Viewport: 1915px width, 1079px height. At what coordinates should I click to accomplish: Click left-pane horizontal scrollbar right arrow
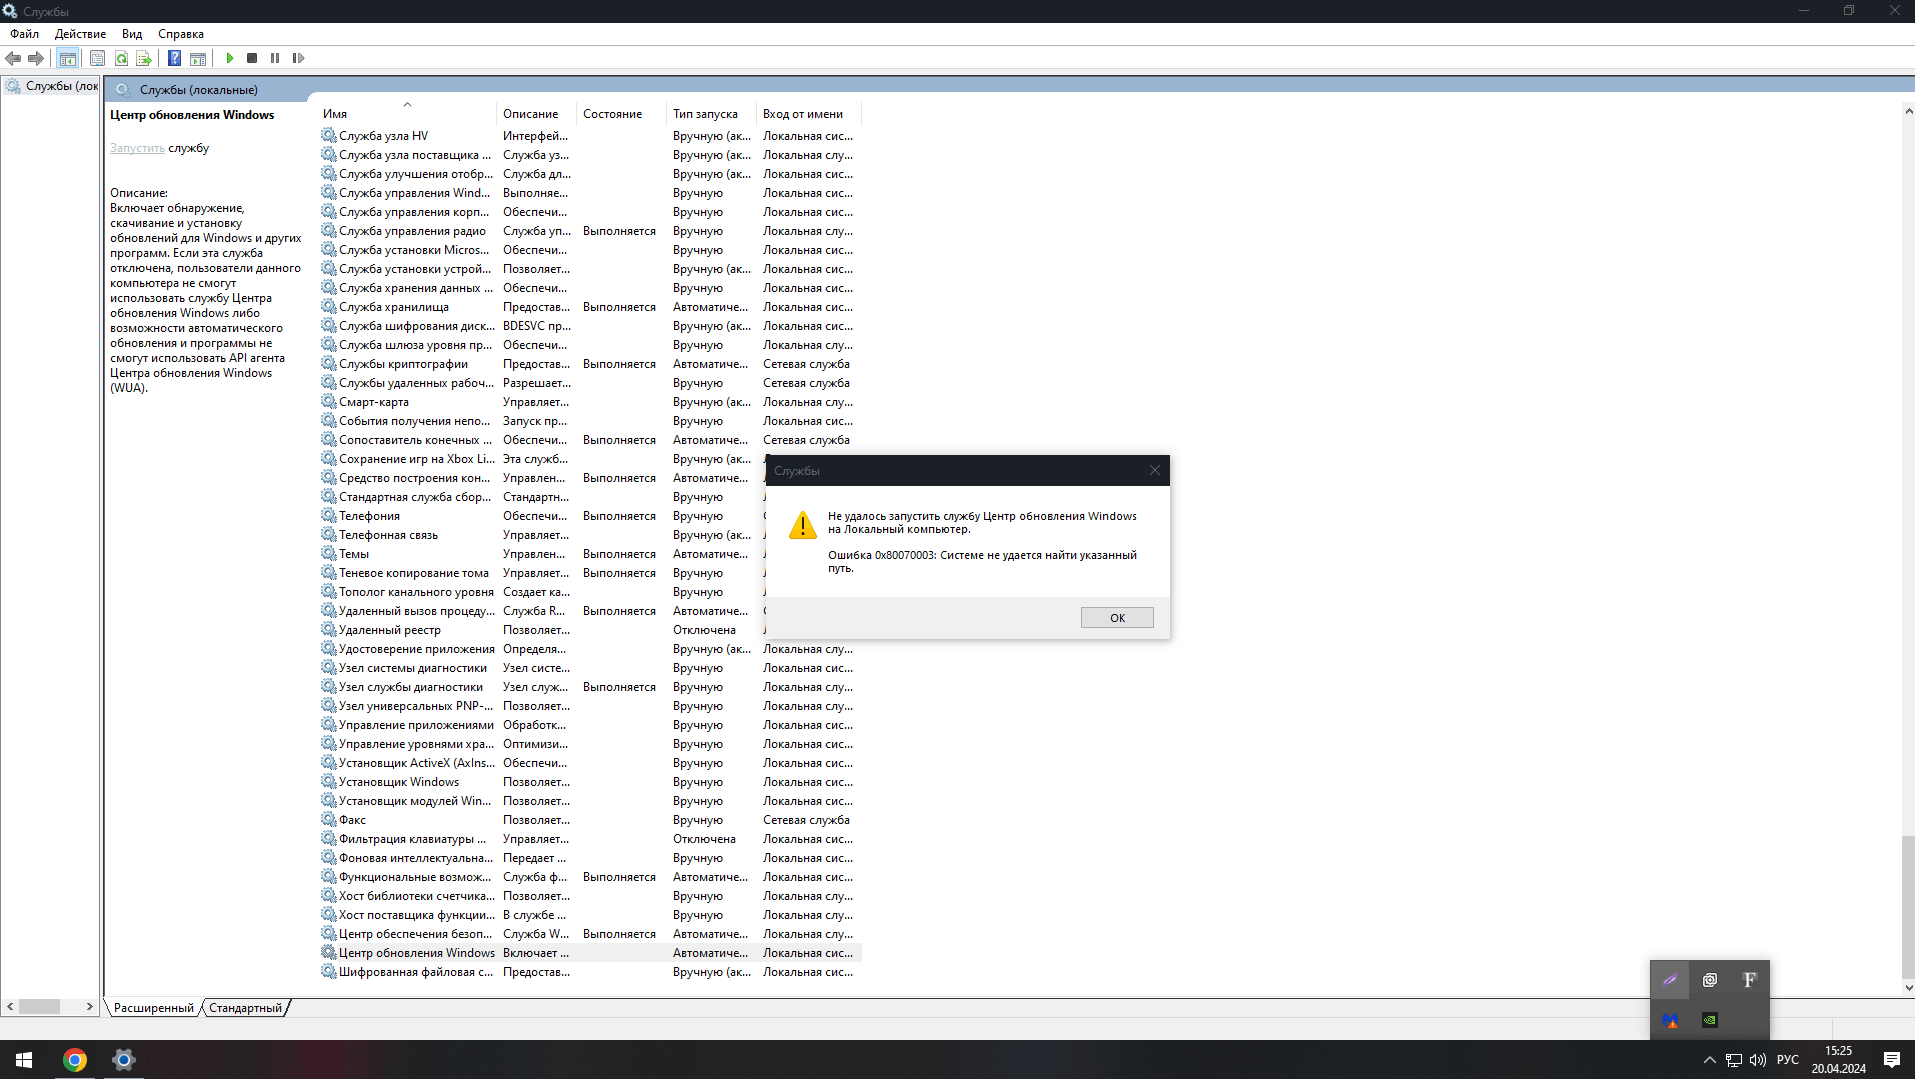[x=90, y=1007]
